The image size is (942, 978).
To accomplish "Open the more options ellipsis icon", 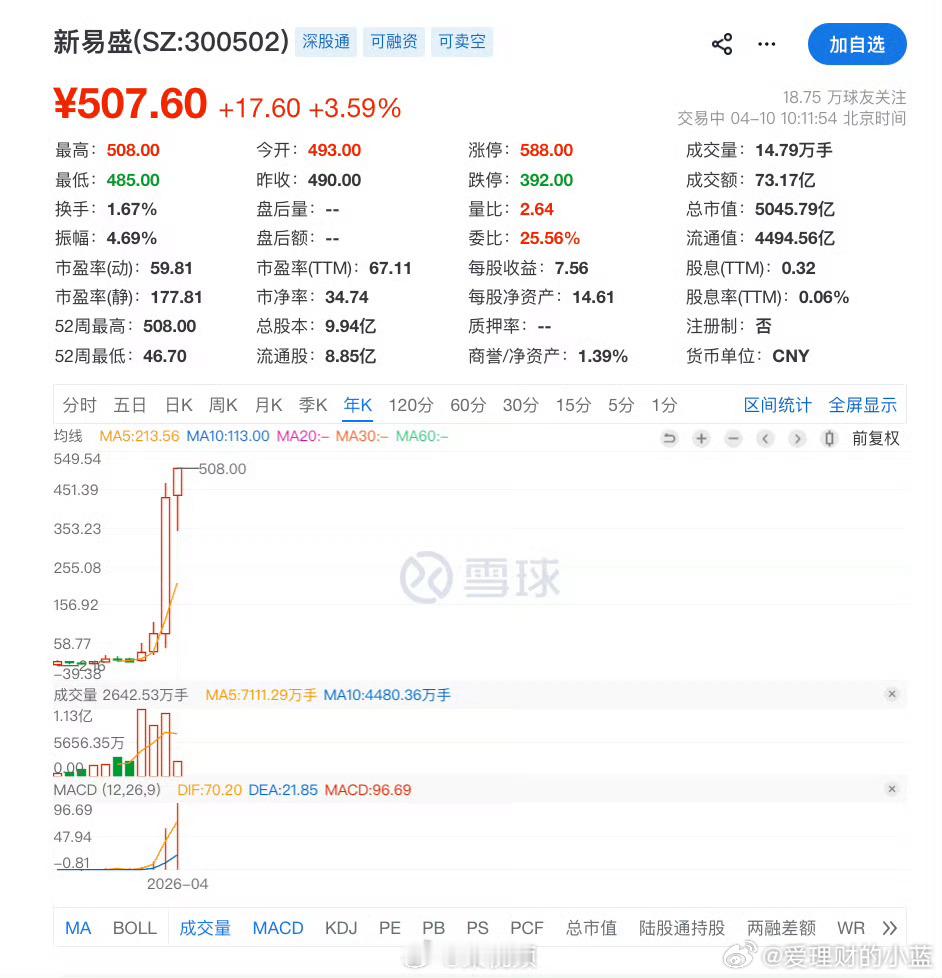I will coord(766,44).
